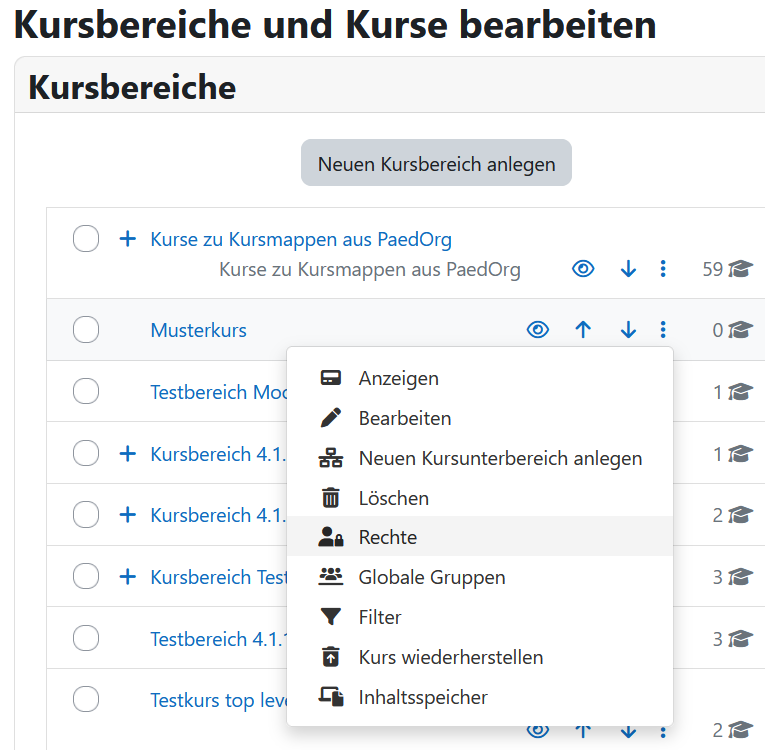
Task: Select the Testbereich Mod checkbox
Action: pyautogui.click(x=86, y=391)
